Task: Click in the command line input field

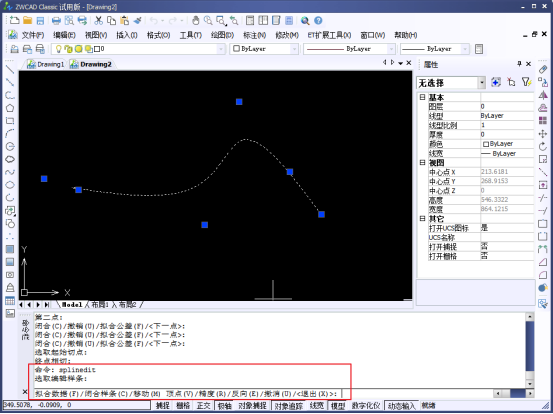Action: (416, 393)
